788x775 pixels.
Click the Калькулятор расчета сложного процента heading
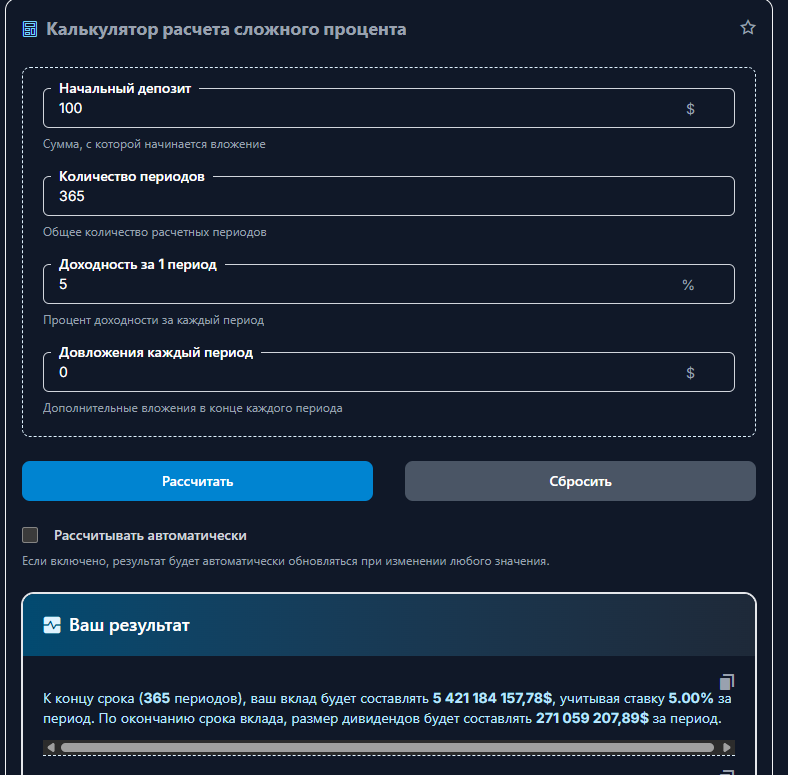226,29
